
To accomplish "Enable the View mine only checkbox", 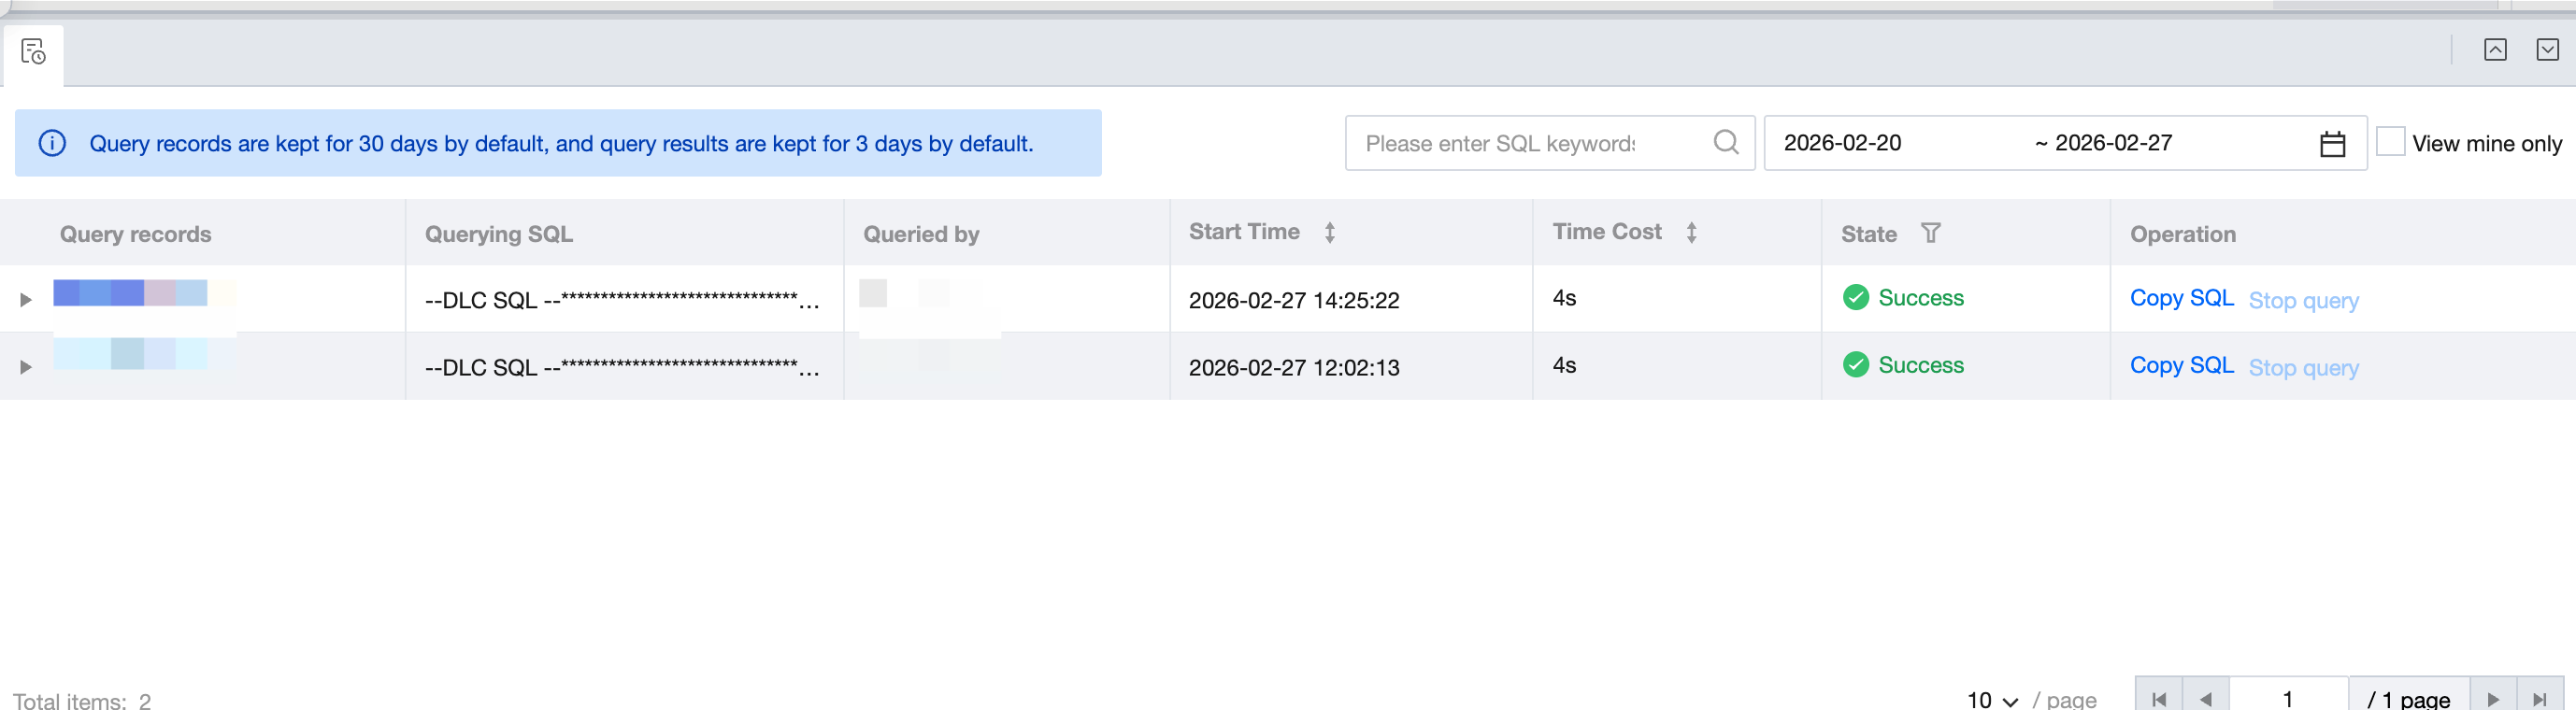I will coord(2390,142).
